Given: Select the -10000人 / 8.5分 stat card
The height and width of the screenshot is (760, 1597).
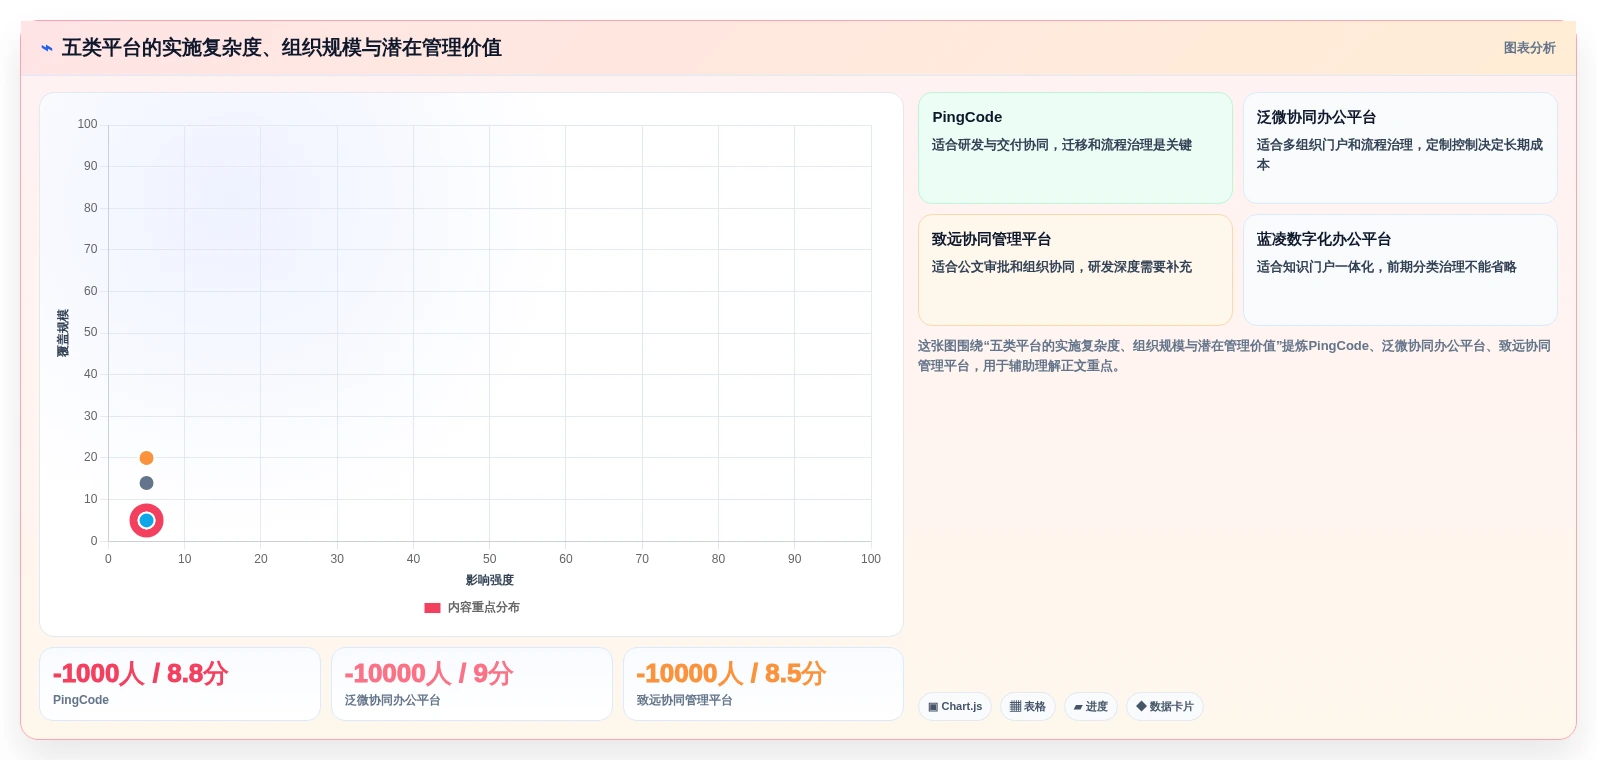Looking at the screenshot, I should pyautogui.click(x=763, y=684).
